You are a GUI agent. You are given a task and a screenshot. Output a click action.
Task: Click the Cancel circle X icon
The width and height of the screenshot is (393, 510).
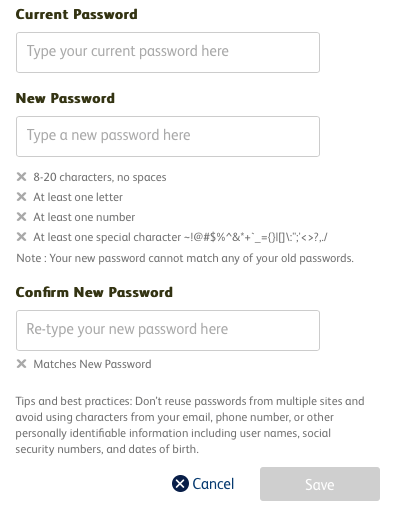click(x=180, y=483)
